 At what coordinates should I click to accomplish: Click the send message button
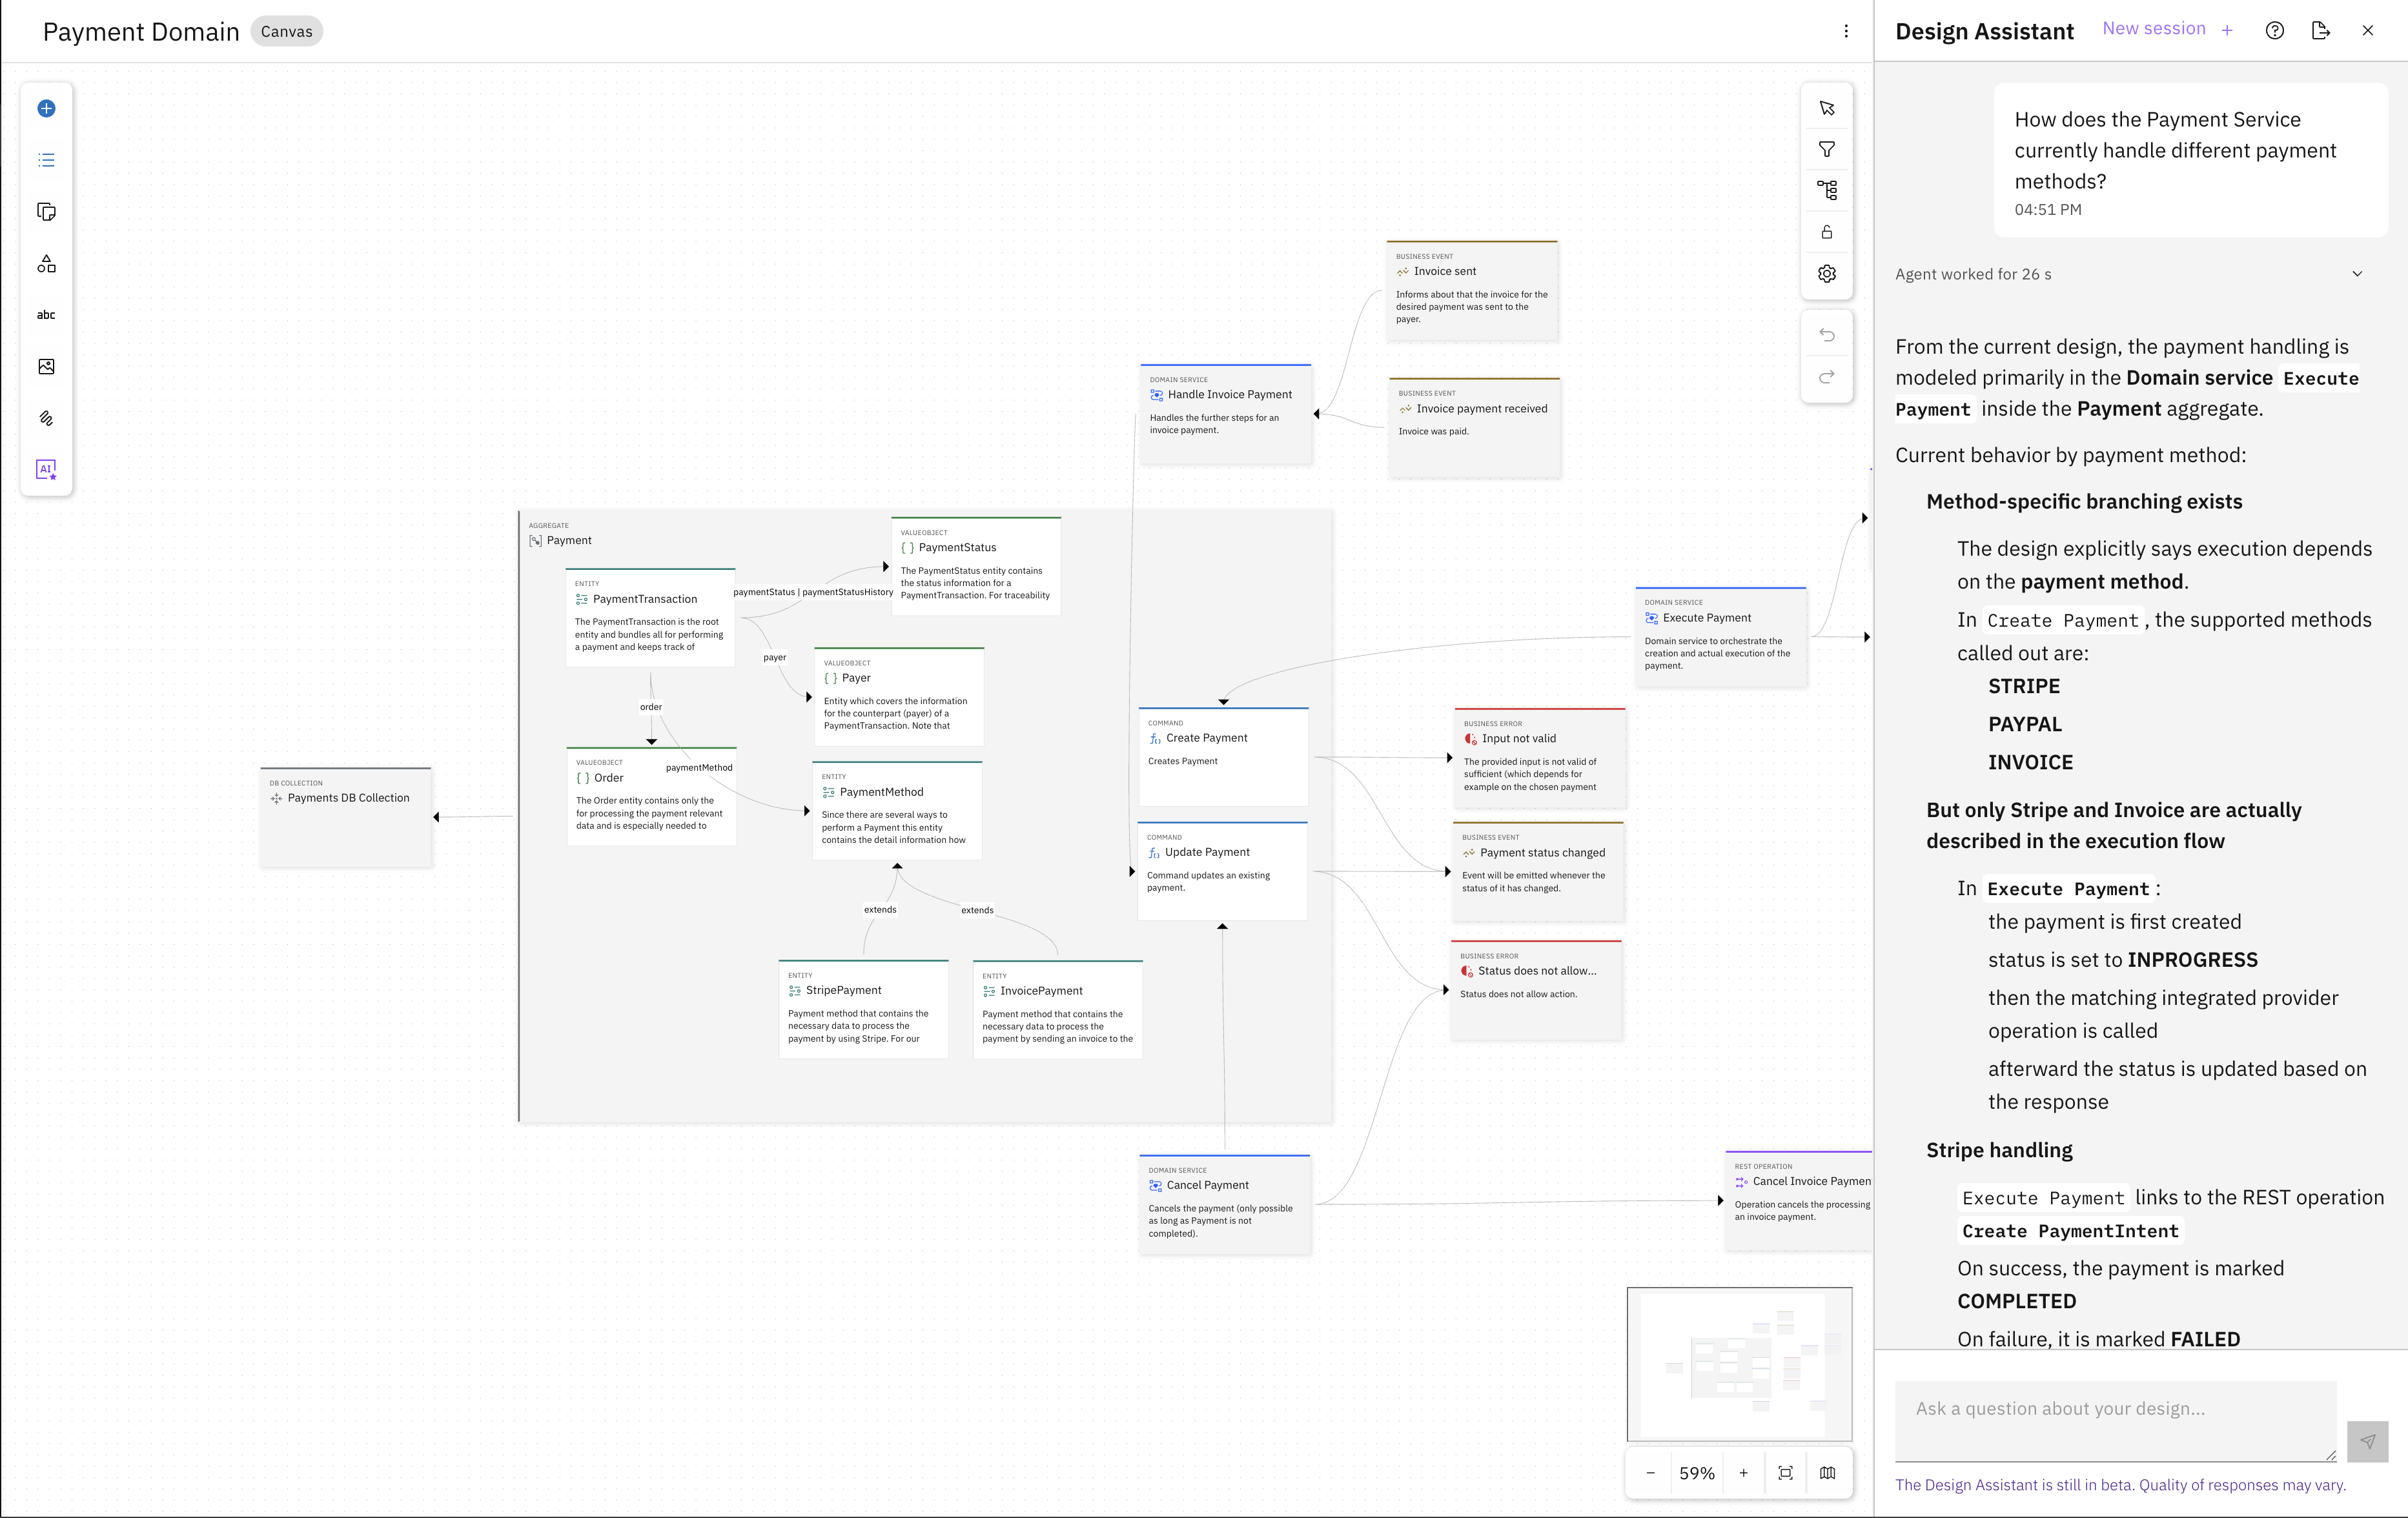point(2367,1441)
